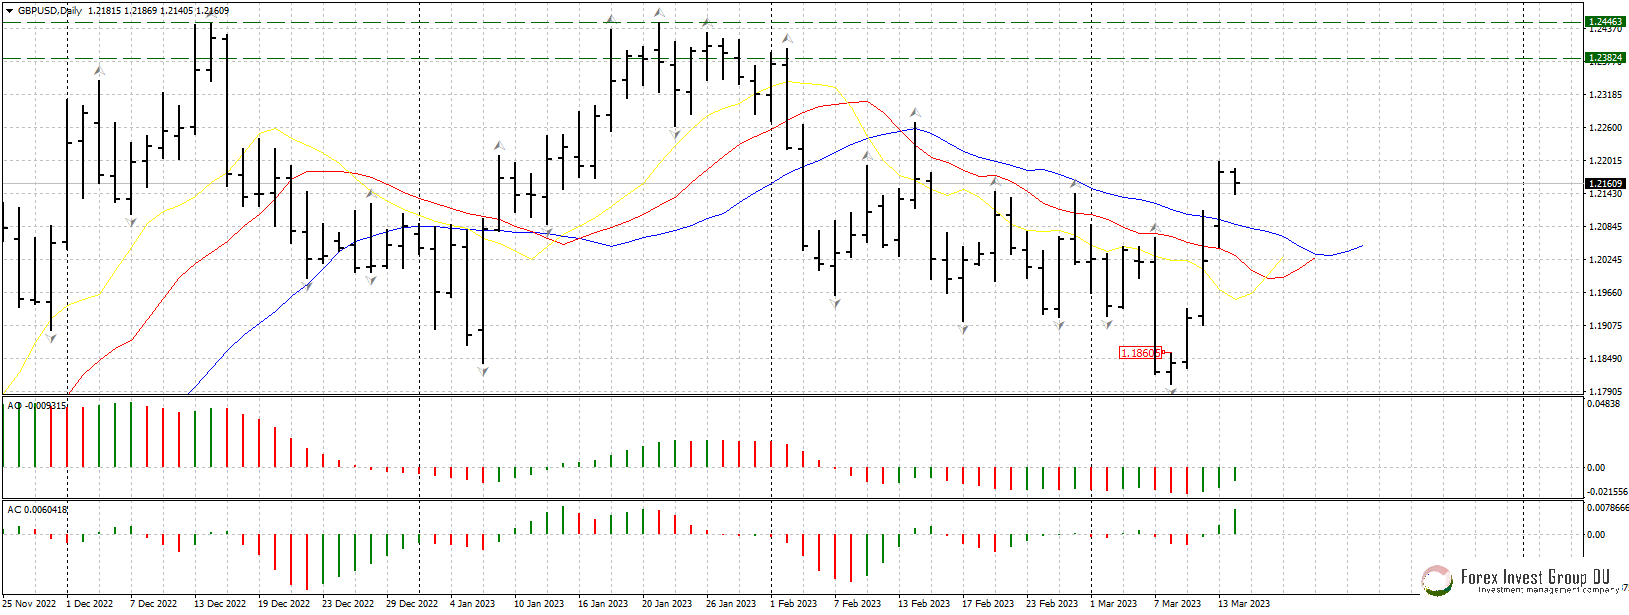Select the down fractal arrow below the March lowest bar
Viewport: 1629px width, 615px height.
click(x=1171, y=391)
